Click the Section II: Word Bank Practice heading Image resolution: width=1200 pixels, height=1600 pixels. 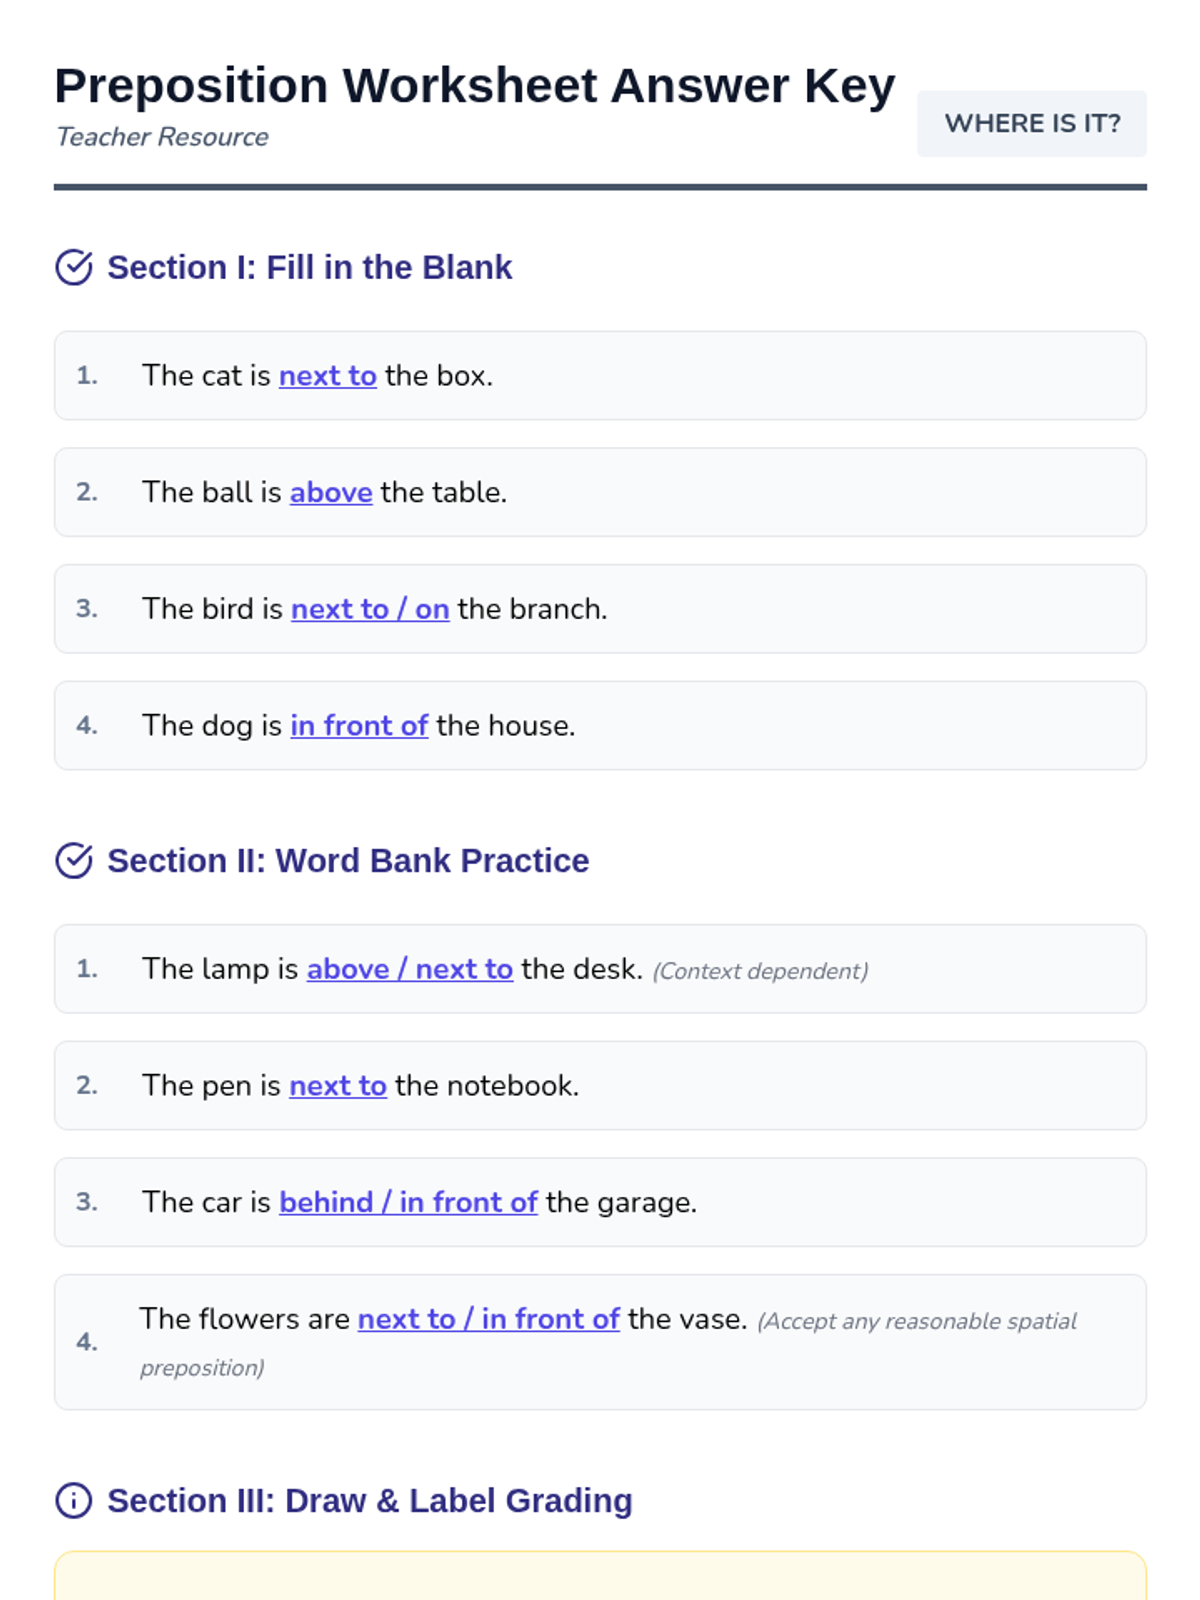click(348, 861)
